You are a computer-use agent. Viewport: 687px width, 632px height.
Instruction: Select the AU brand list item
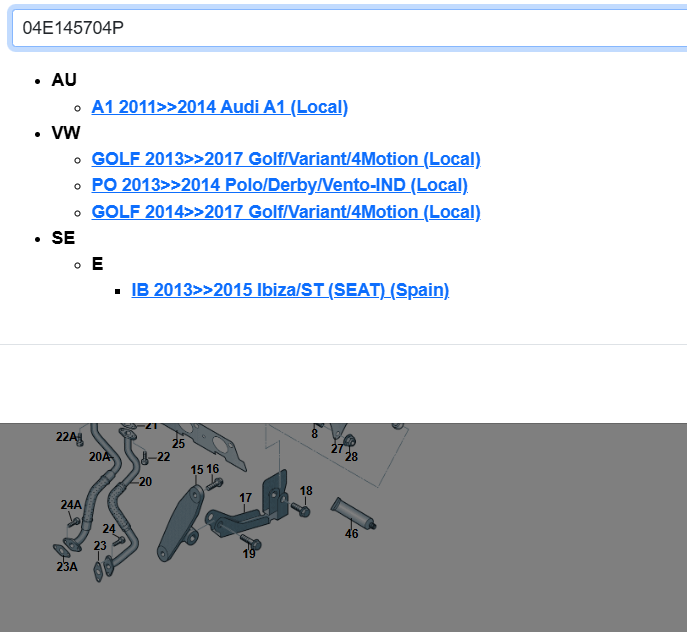64,80
